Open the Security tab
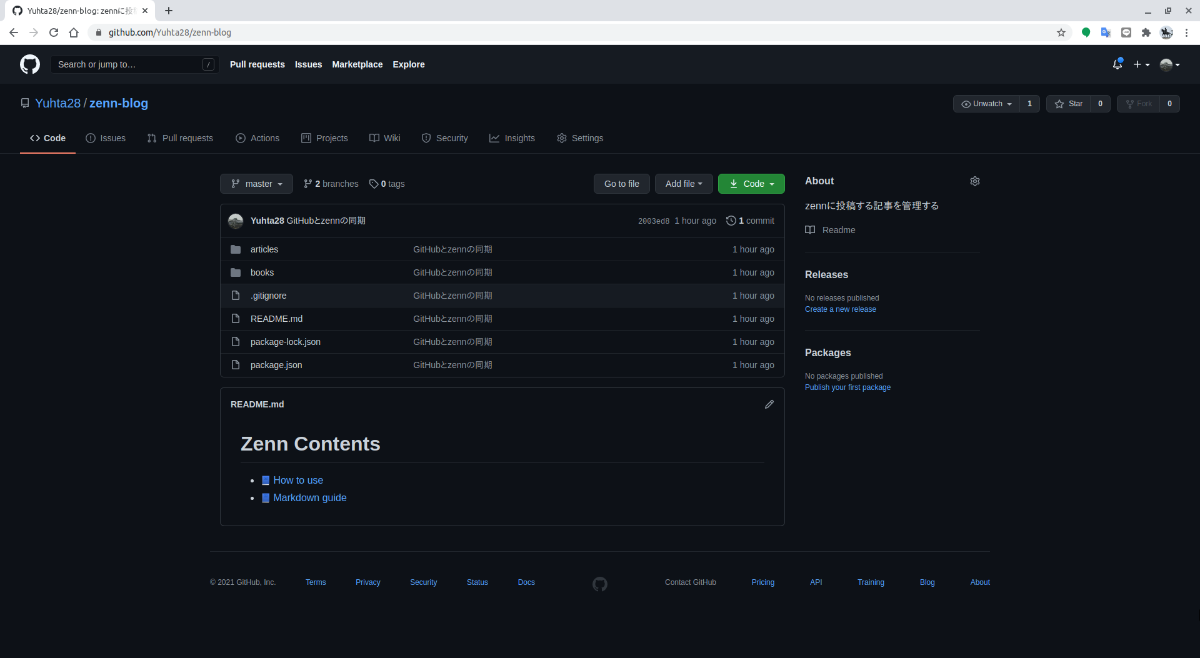 [444, 138]
